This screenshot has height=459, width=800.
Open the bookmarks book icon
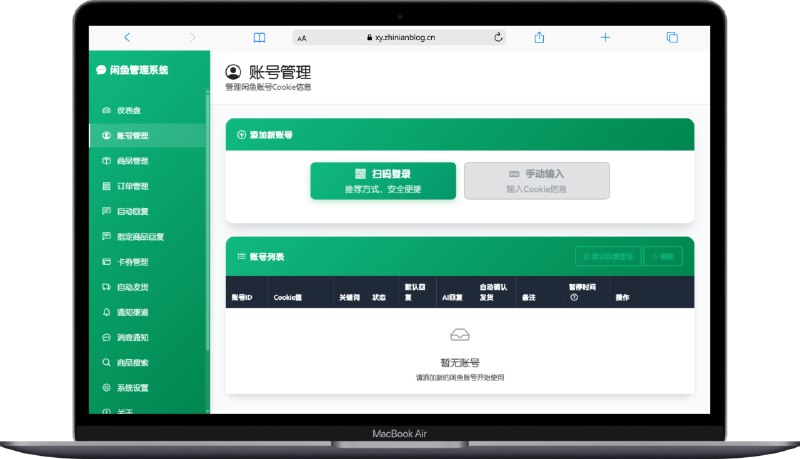259,37
